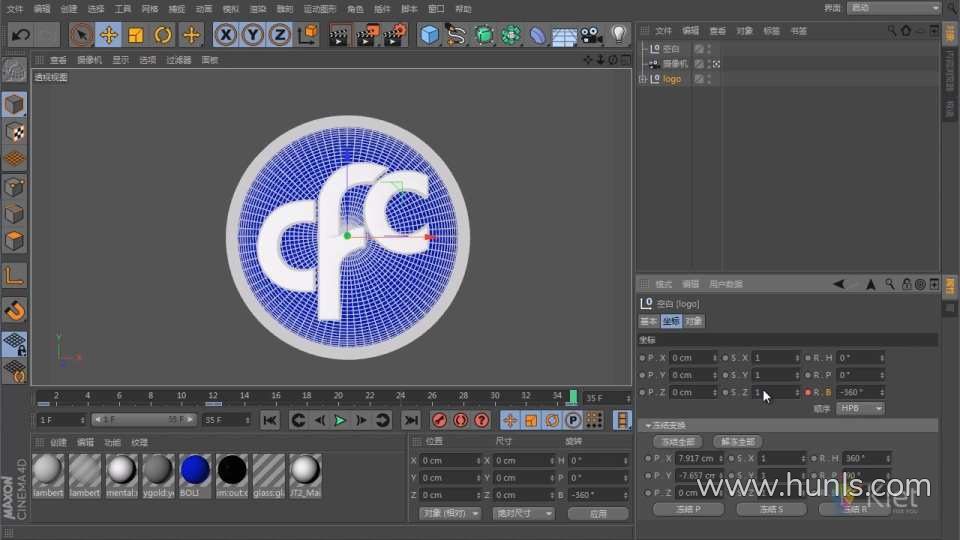Toggle Snap magnet icon in left sidebar
960x540 pixels.
pos(14,310)
